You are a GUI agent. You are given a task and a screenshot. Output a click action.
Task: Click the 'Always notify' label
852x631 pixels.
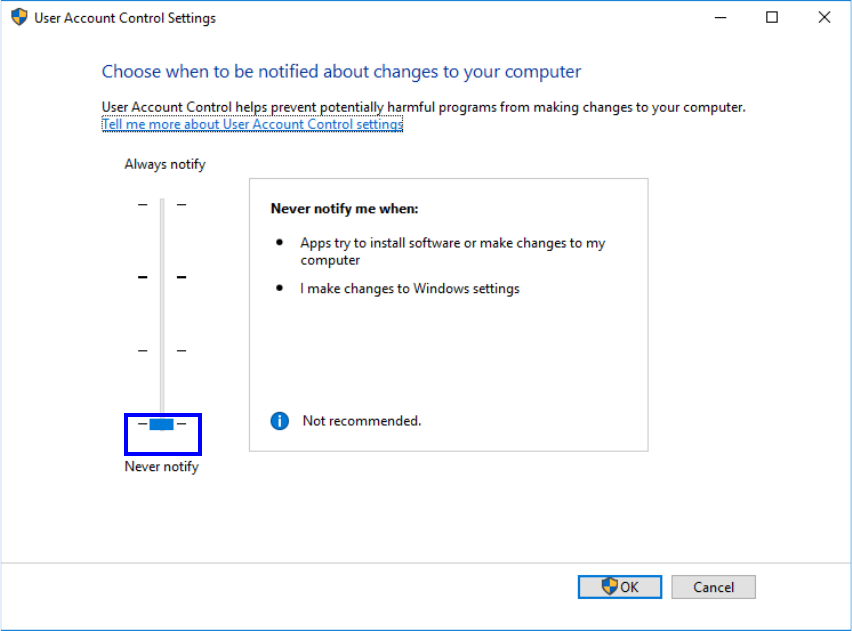coord(165,164)
